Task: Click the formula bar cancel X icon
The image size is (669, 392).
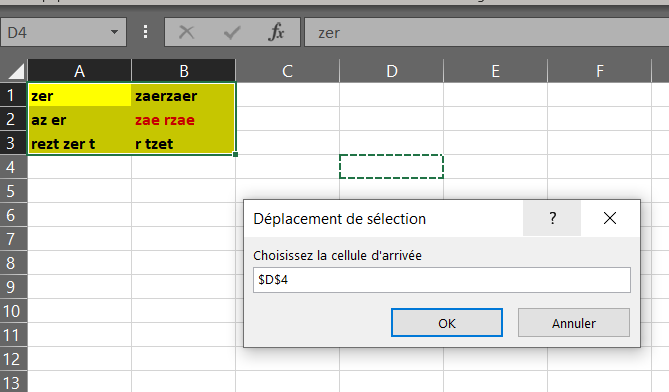Action: (x=186, y=32)
